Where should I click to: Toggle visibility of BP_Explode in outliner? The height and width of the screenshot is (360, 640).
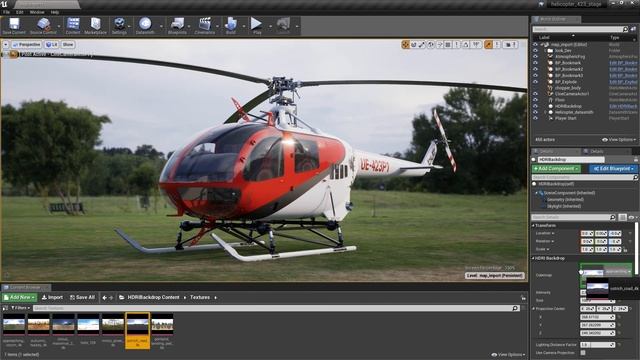(x=535, y=82)
